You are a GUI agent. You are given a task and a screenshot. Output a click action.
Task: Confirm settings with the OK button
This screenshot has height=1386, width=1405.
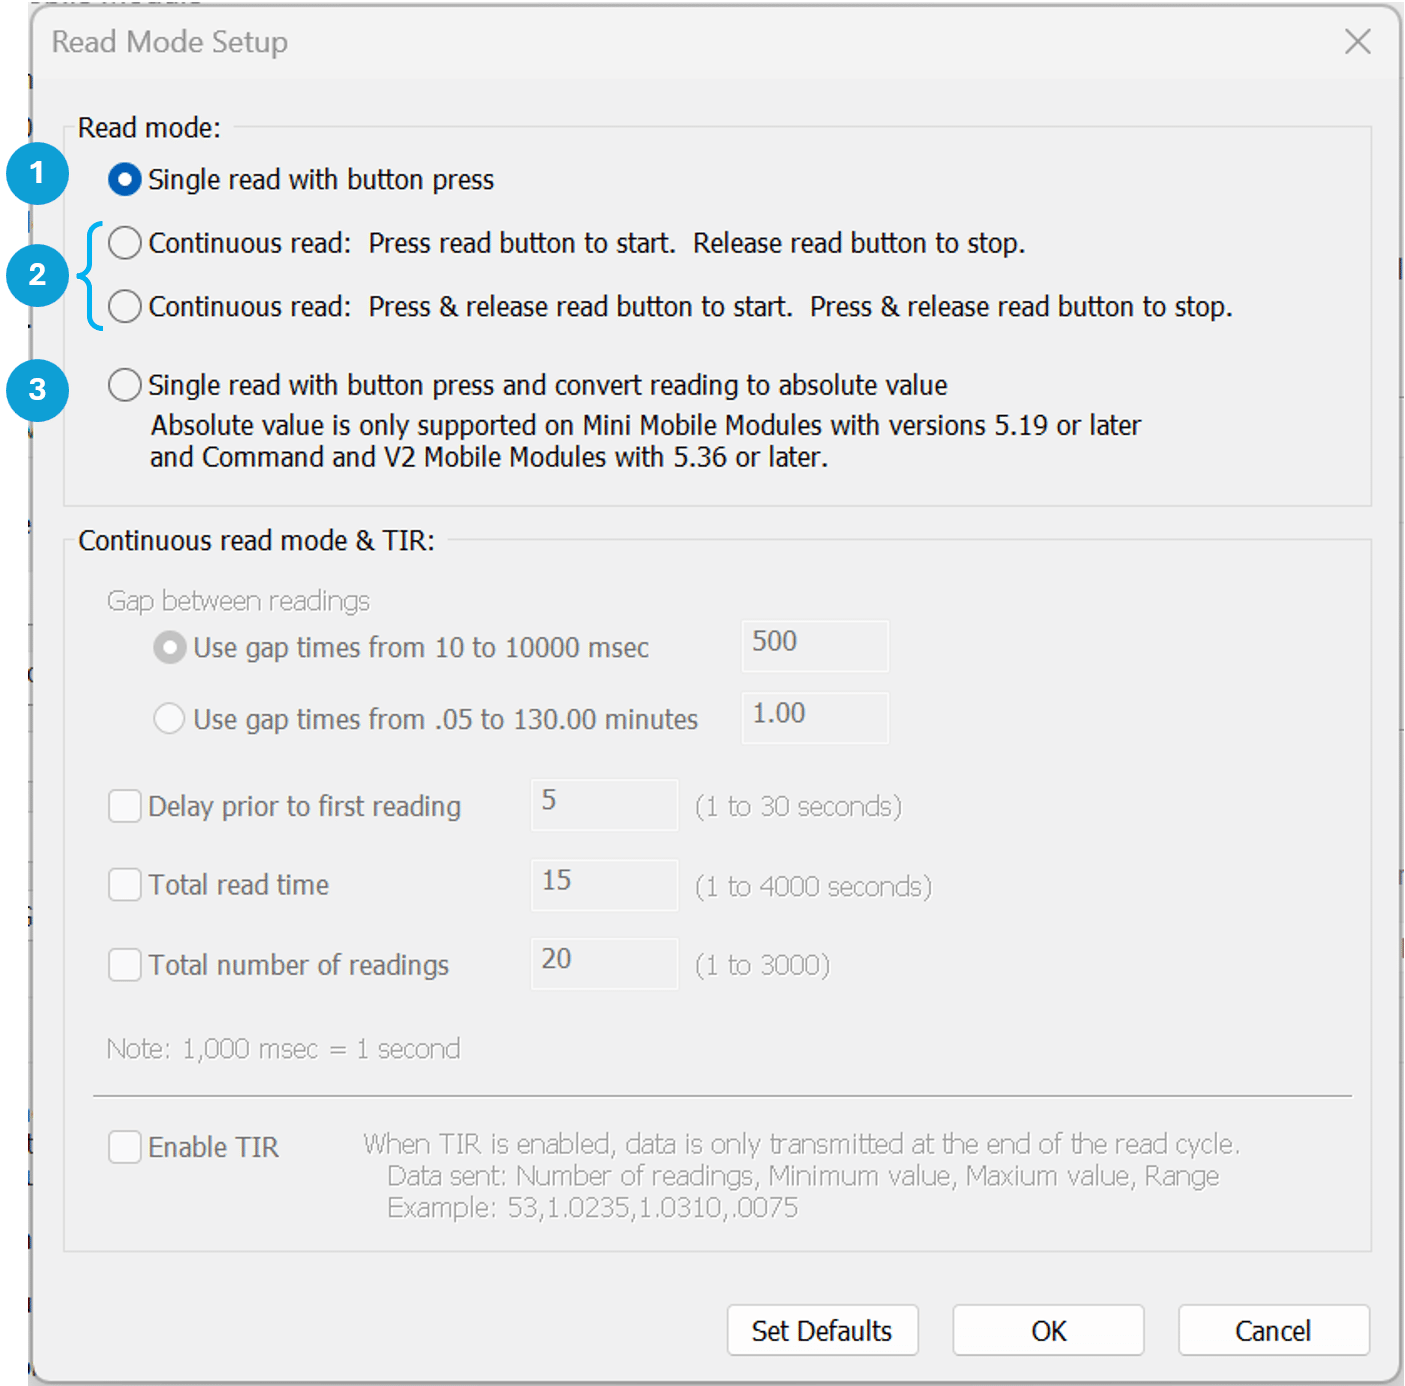tap(1048, 1331)
